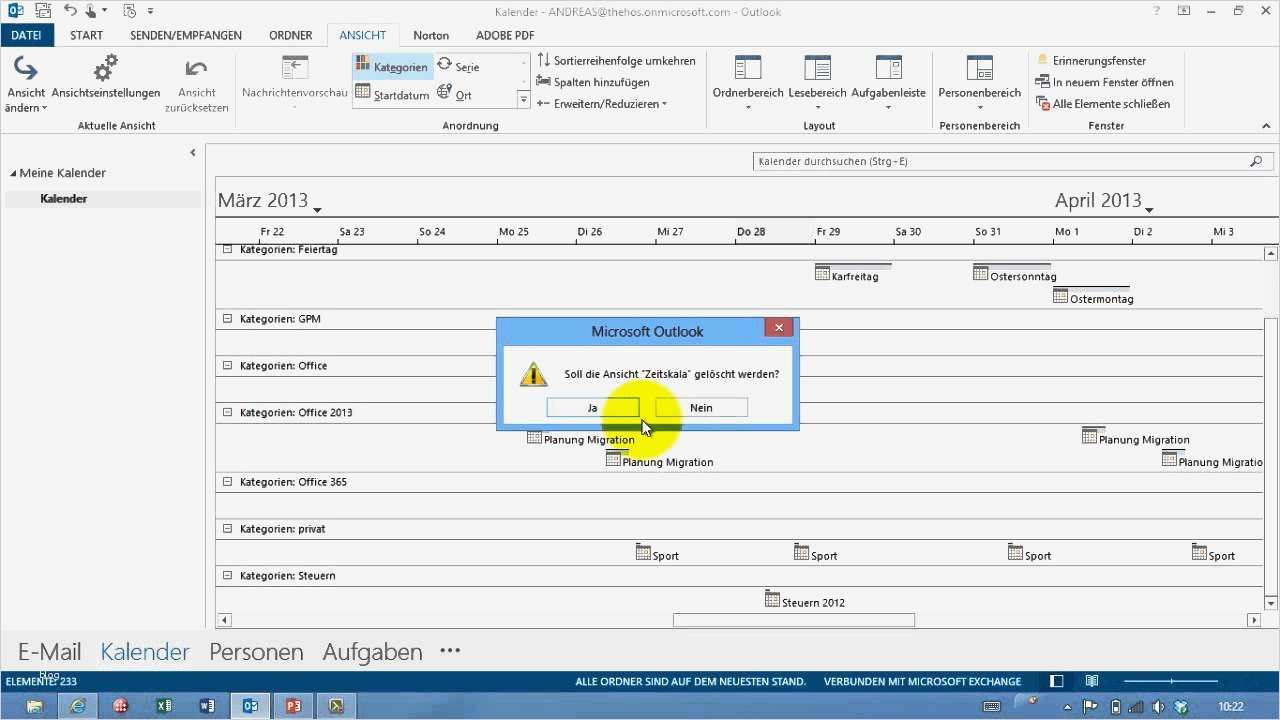The image size is (1280, 720).
Task: Open the DATEI menu
Action: click(x=27, y=34)
